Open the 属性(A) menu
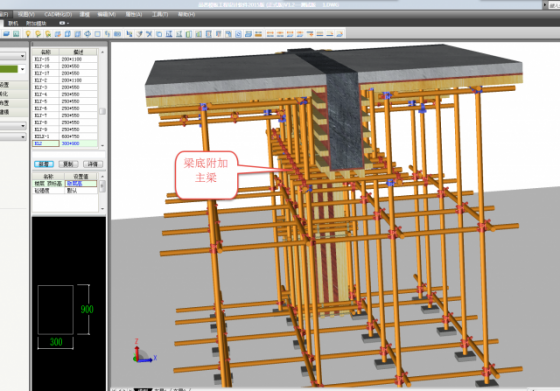Viewport: 560px width, 391px height. [134, 14]
